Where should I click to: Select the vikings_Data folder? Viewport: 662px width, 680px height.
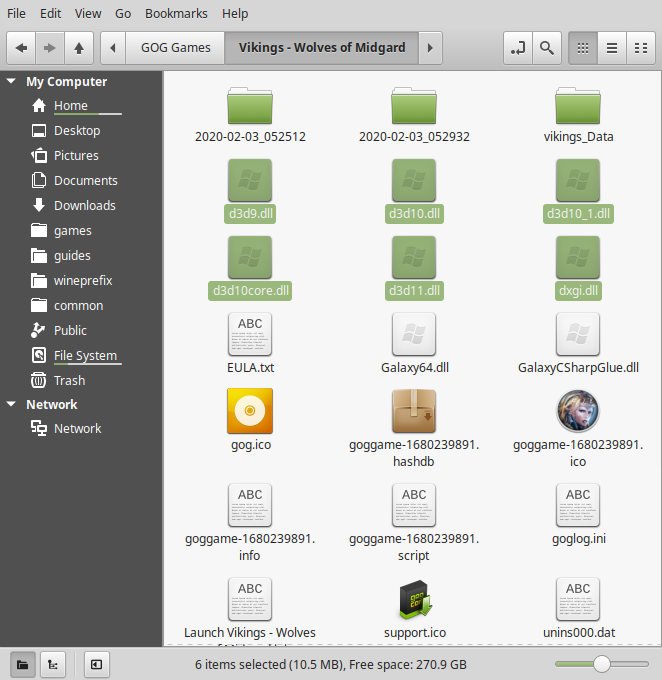pos(578,115)
